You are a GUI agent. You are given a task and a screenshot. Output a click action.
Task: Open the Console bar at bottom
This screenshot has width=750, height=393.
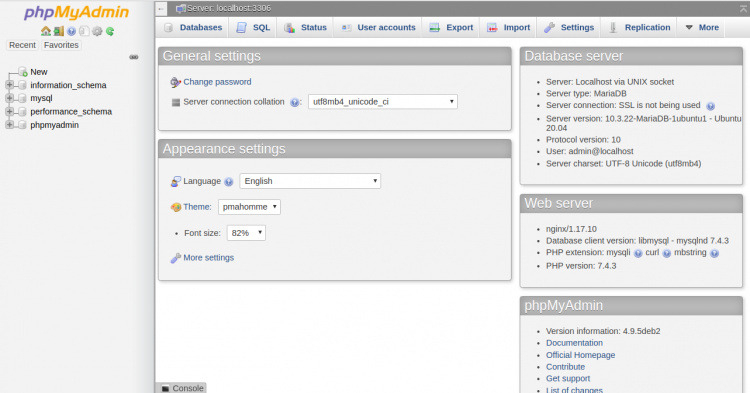click(x=182, y=388)
